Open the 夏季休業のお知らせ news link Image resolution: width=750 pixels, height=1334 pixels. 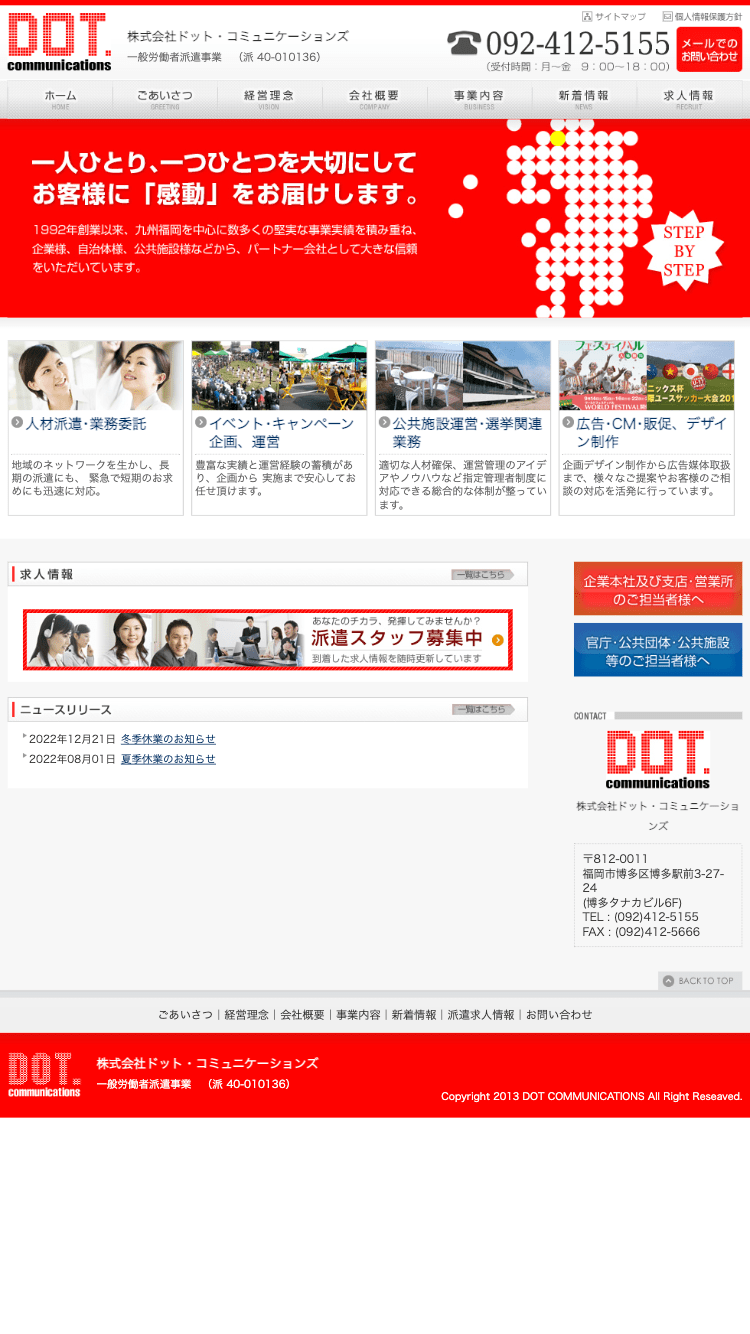(168, 759)
